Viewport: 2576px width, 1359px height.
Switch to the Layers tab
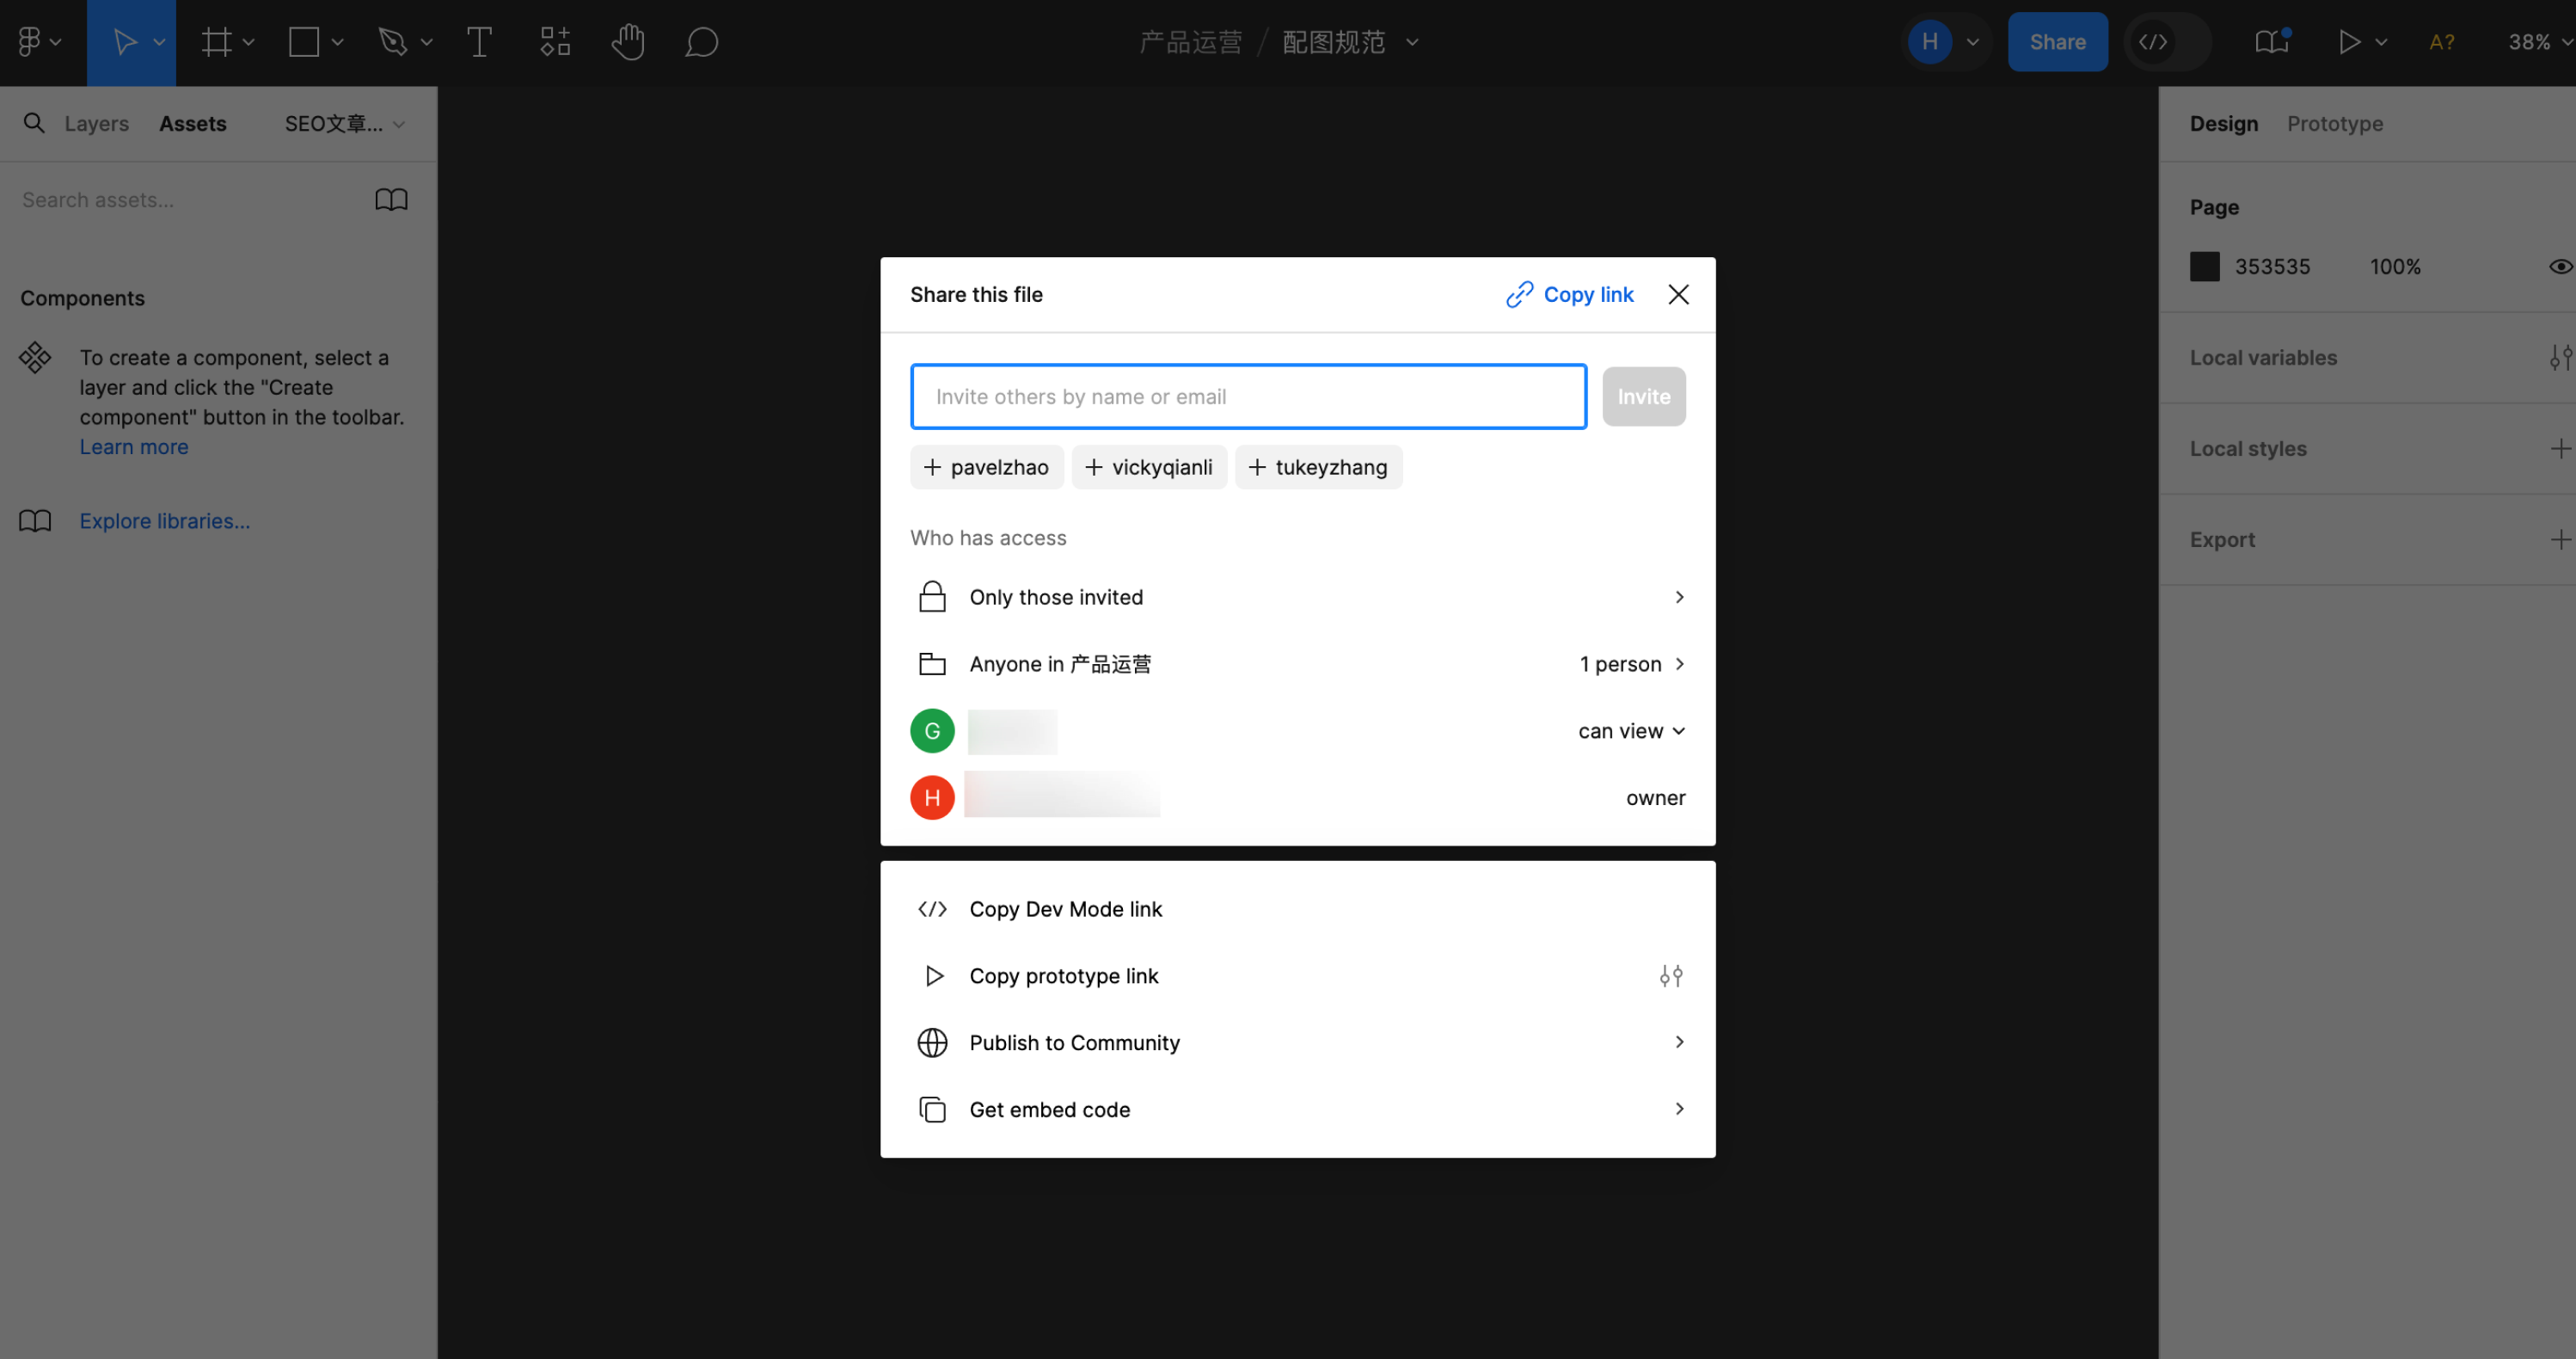pyautogui.click(x=96, y=123)
